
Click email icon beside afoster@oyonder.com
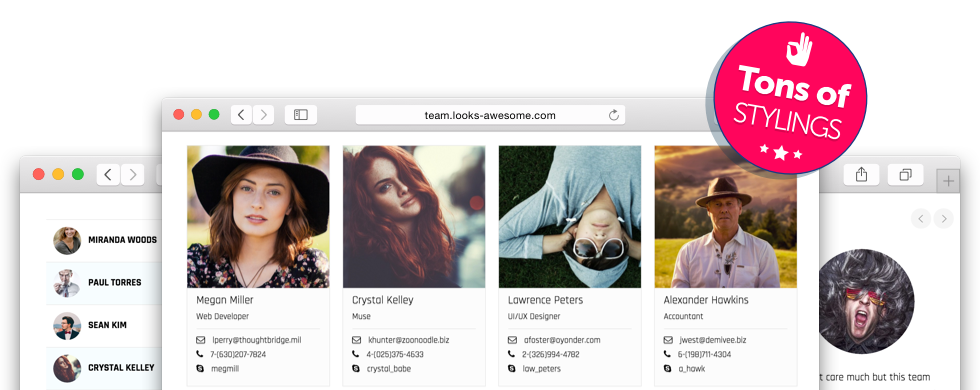[x=512, y=340]
